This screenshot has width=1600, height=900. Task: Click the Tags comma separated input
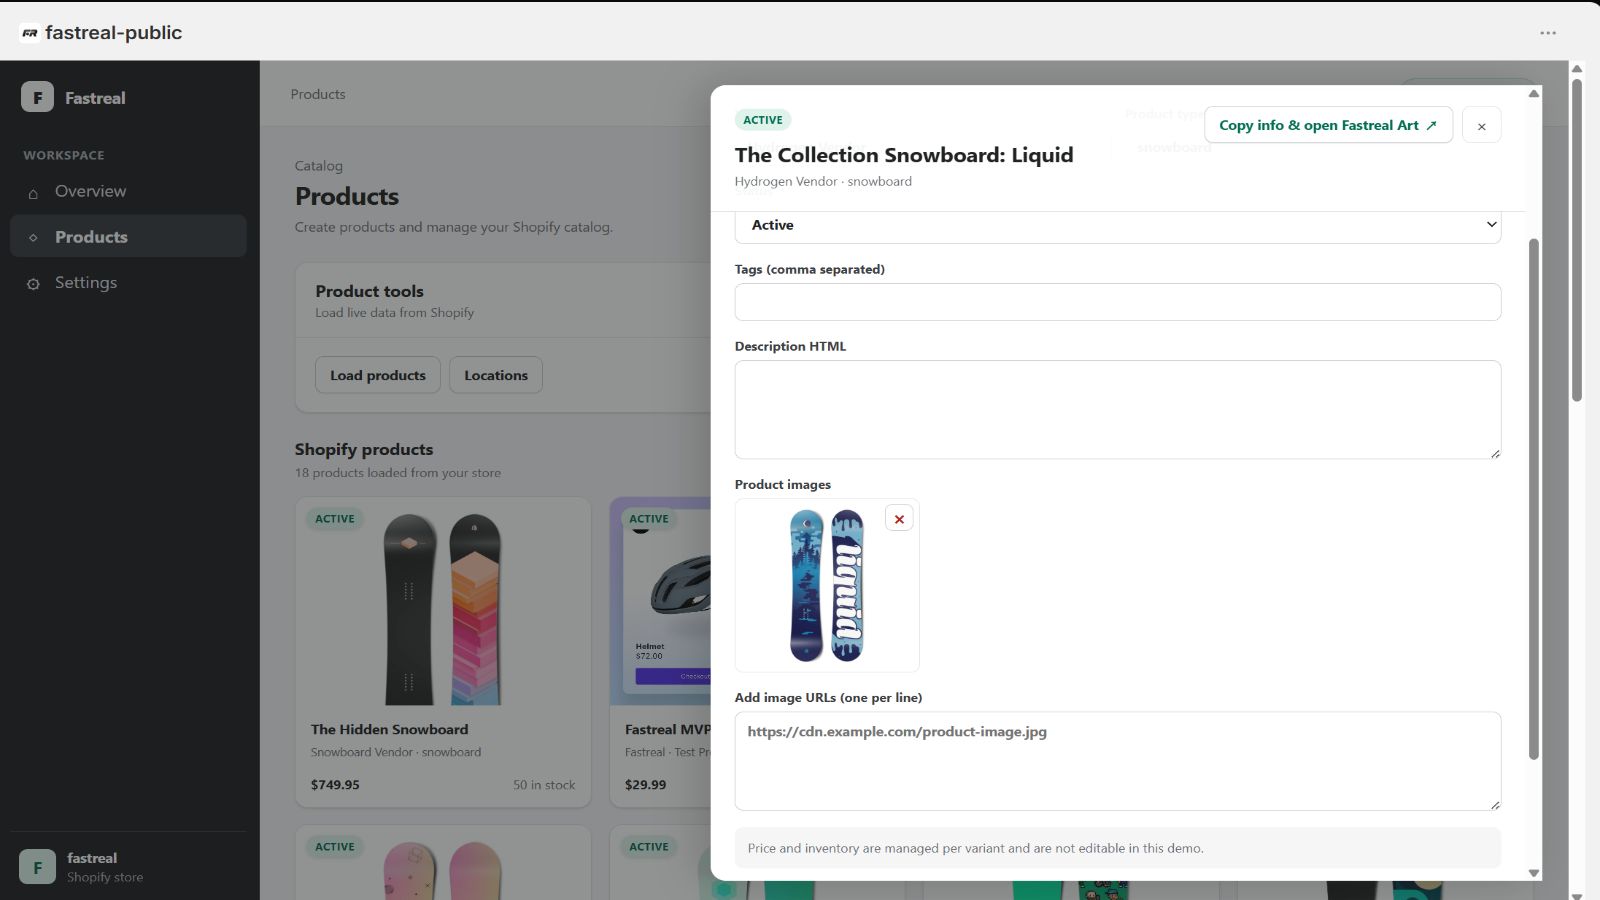[1117, 302]
